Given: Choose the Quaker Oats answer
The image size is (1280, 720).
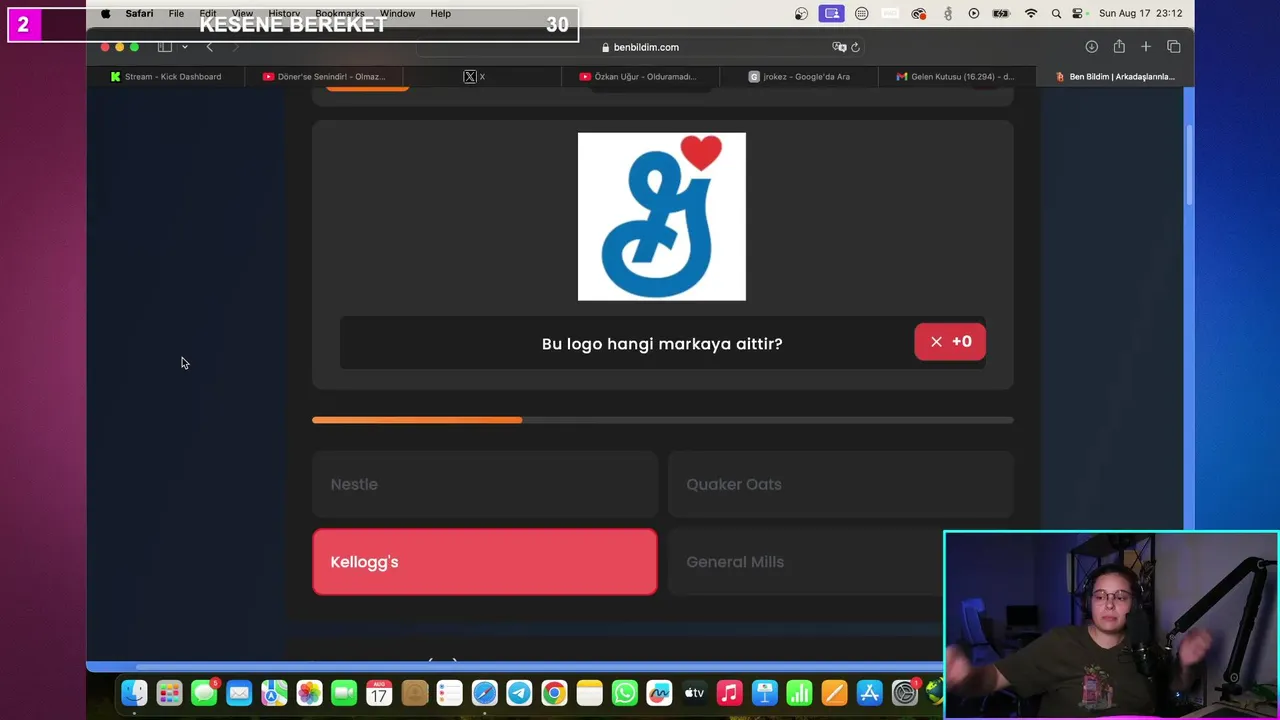Looking at the screenshot, I should coord(840,484).
